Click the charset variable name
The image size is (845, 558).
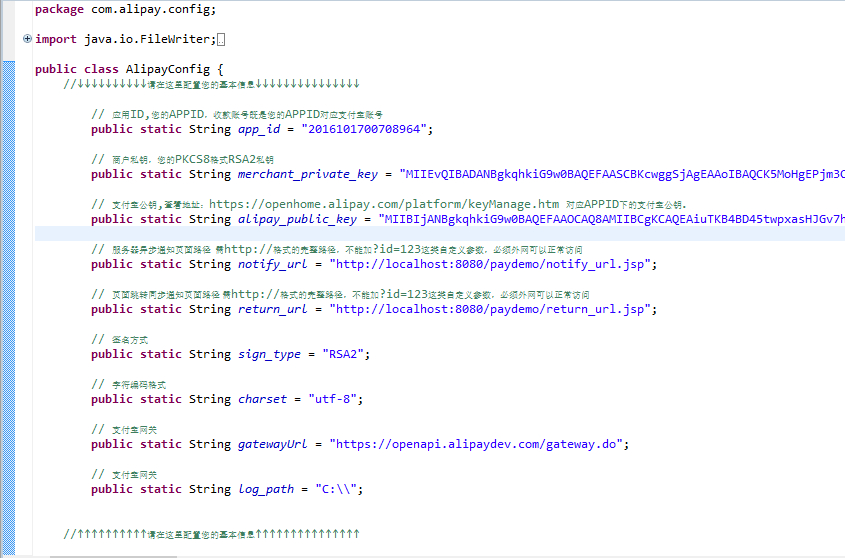coord(262,399)
